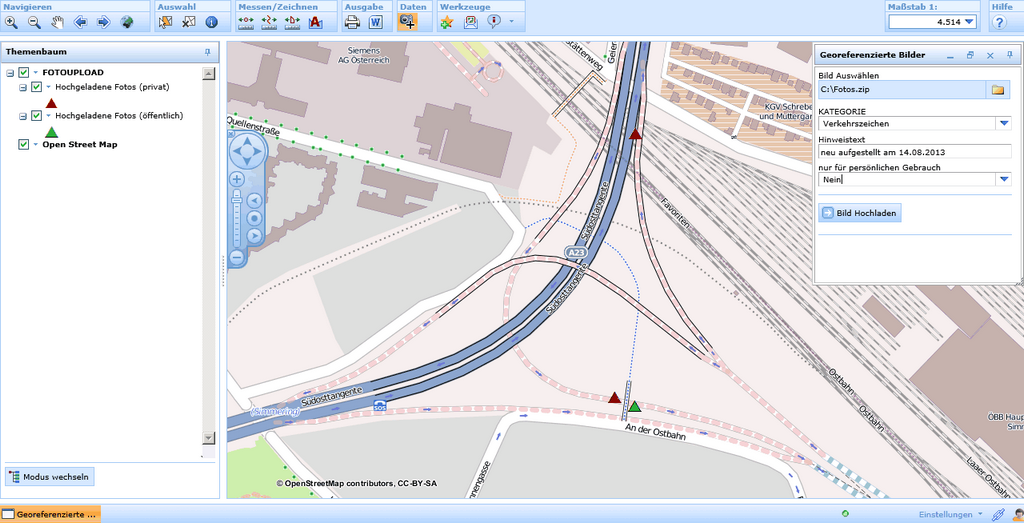
Task: Click the photo upload Daten tool
Action: (408, 22)
